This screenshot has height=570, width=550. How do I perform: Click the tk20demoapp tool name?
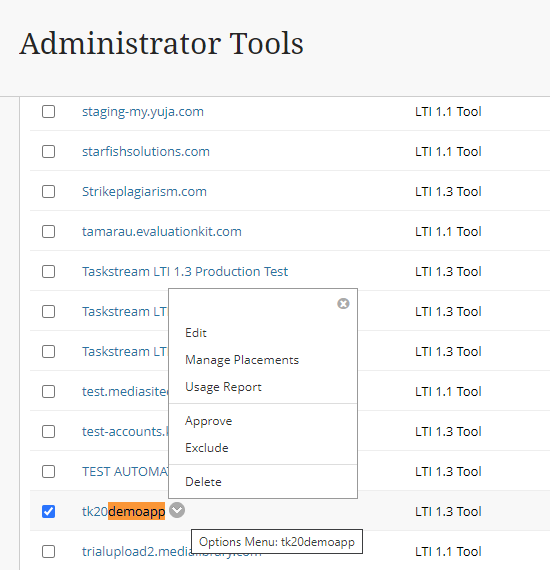(x=123, y=511)
